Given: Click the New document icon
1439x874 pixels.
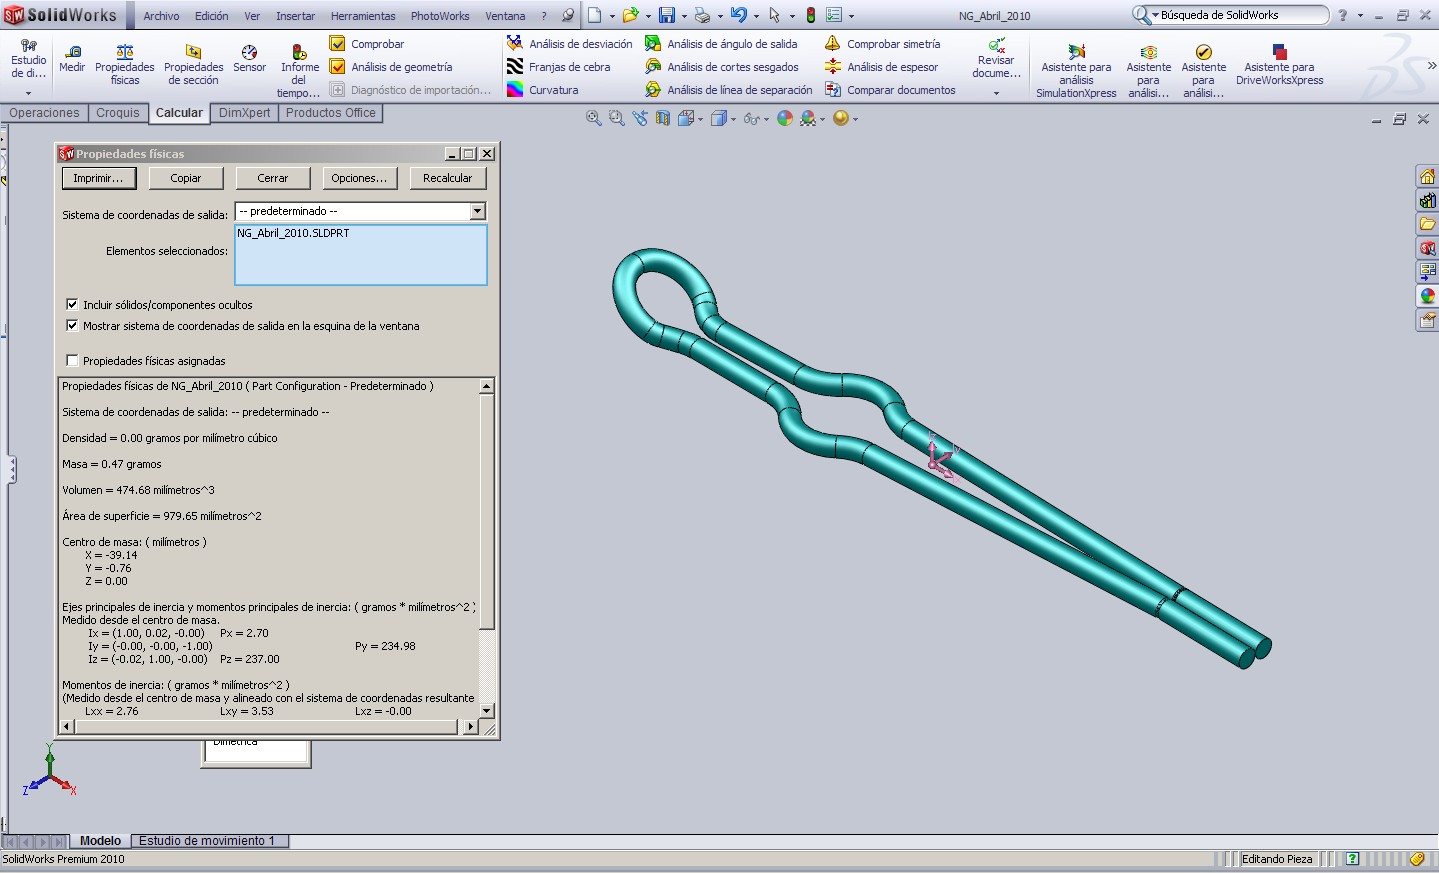Looking at the screenshot, I should 594,15.
